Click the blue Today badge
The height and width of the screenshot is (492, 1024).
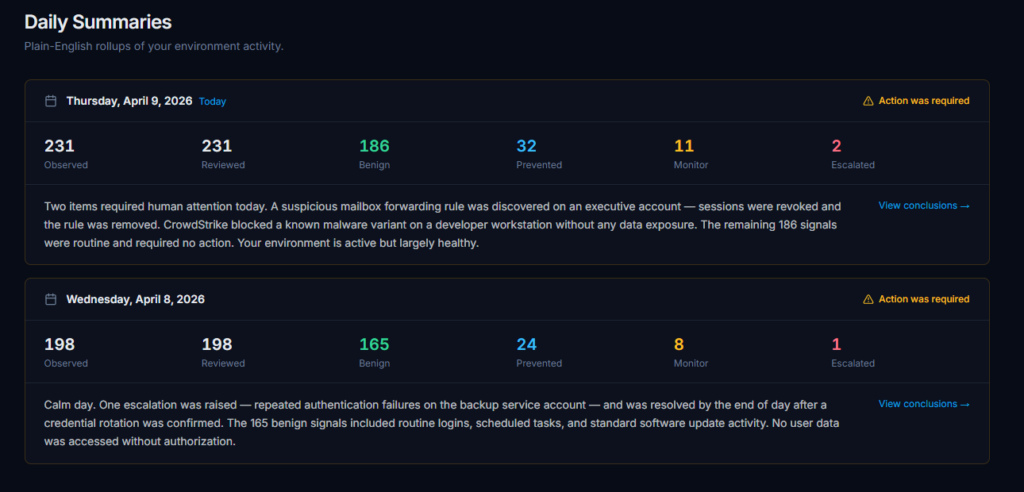click(x=213, y=101)
